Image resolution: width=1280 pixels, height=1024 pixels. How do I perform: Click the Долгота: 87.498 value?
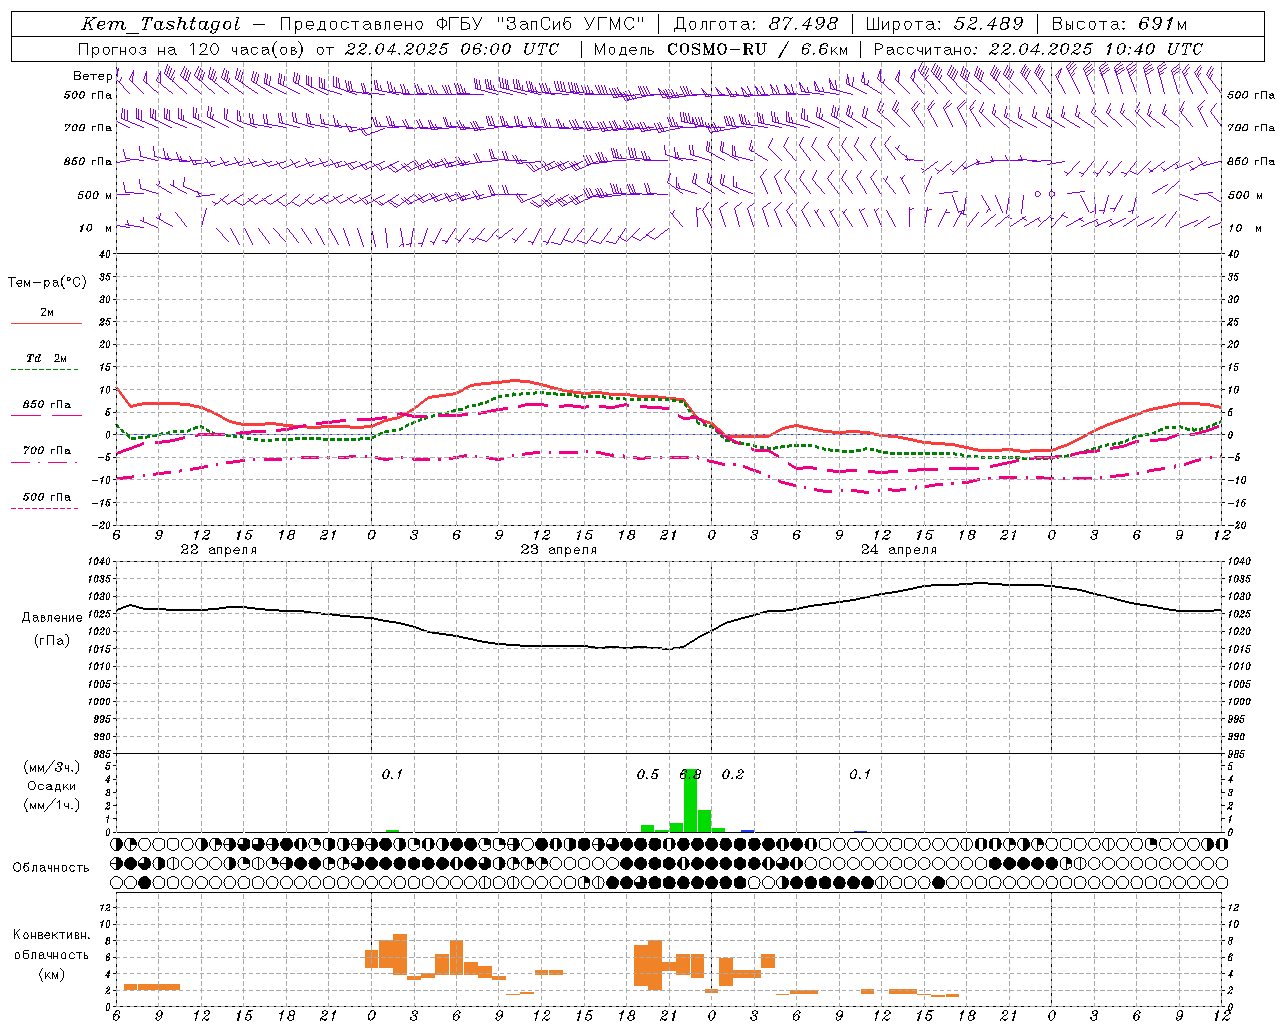tap(756, 24)
